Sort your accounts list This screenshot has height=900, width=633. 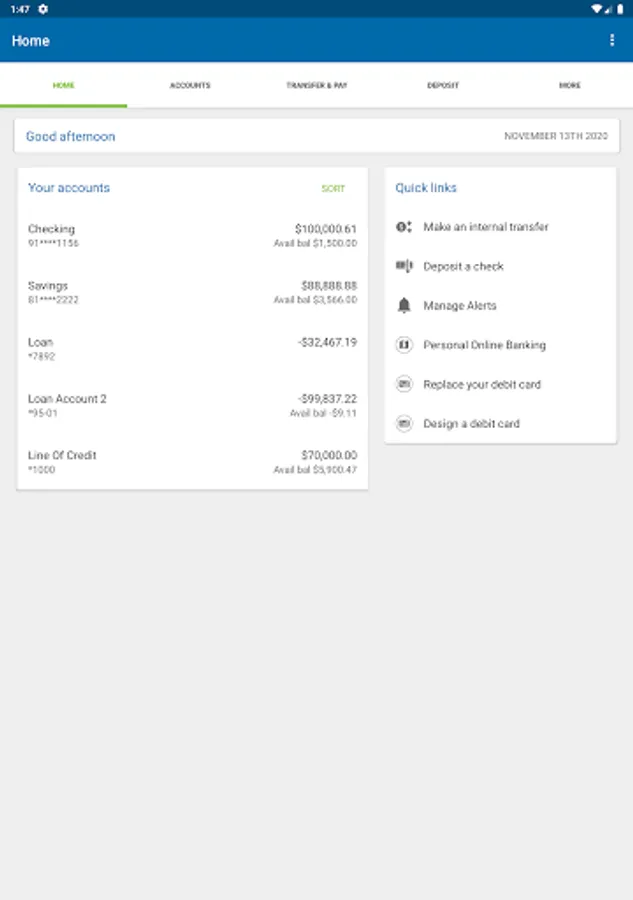(333, 188)
